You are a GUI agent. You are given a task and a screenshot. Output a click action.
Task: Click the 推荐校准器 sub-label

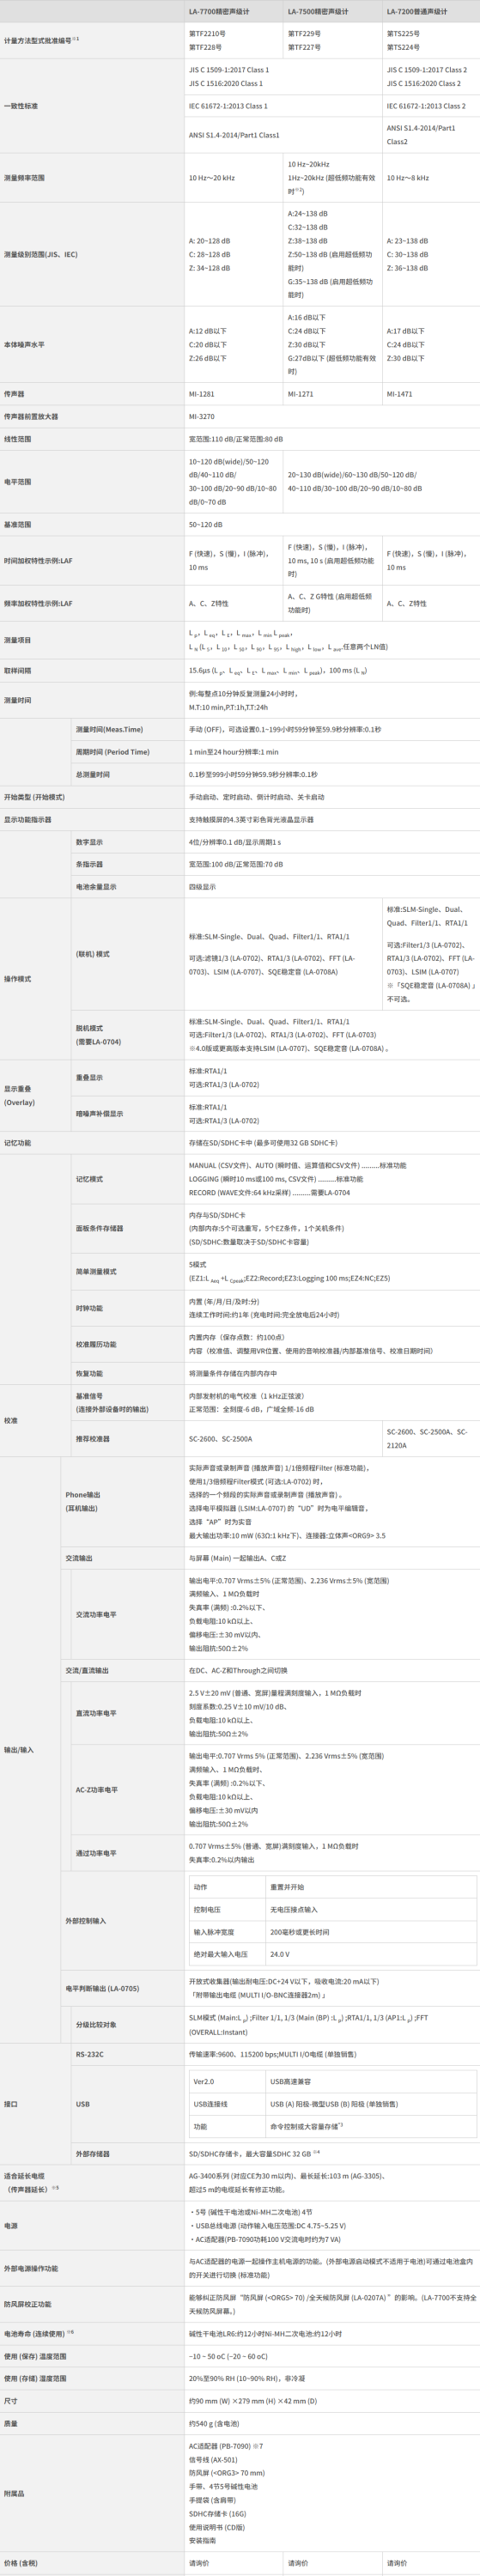[93, 1439]
